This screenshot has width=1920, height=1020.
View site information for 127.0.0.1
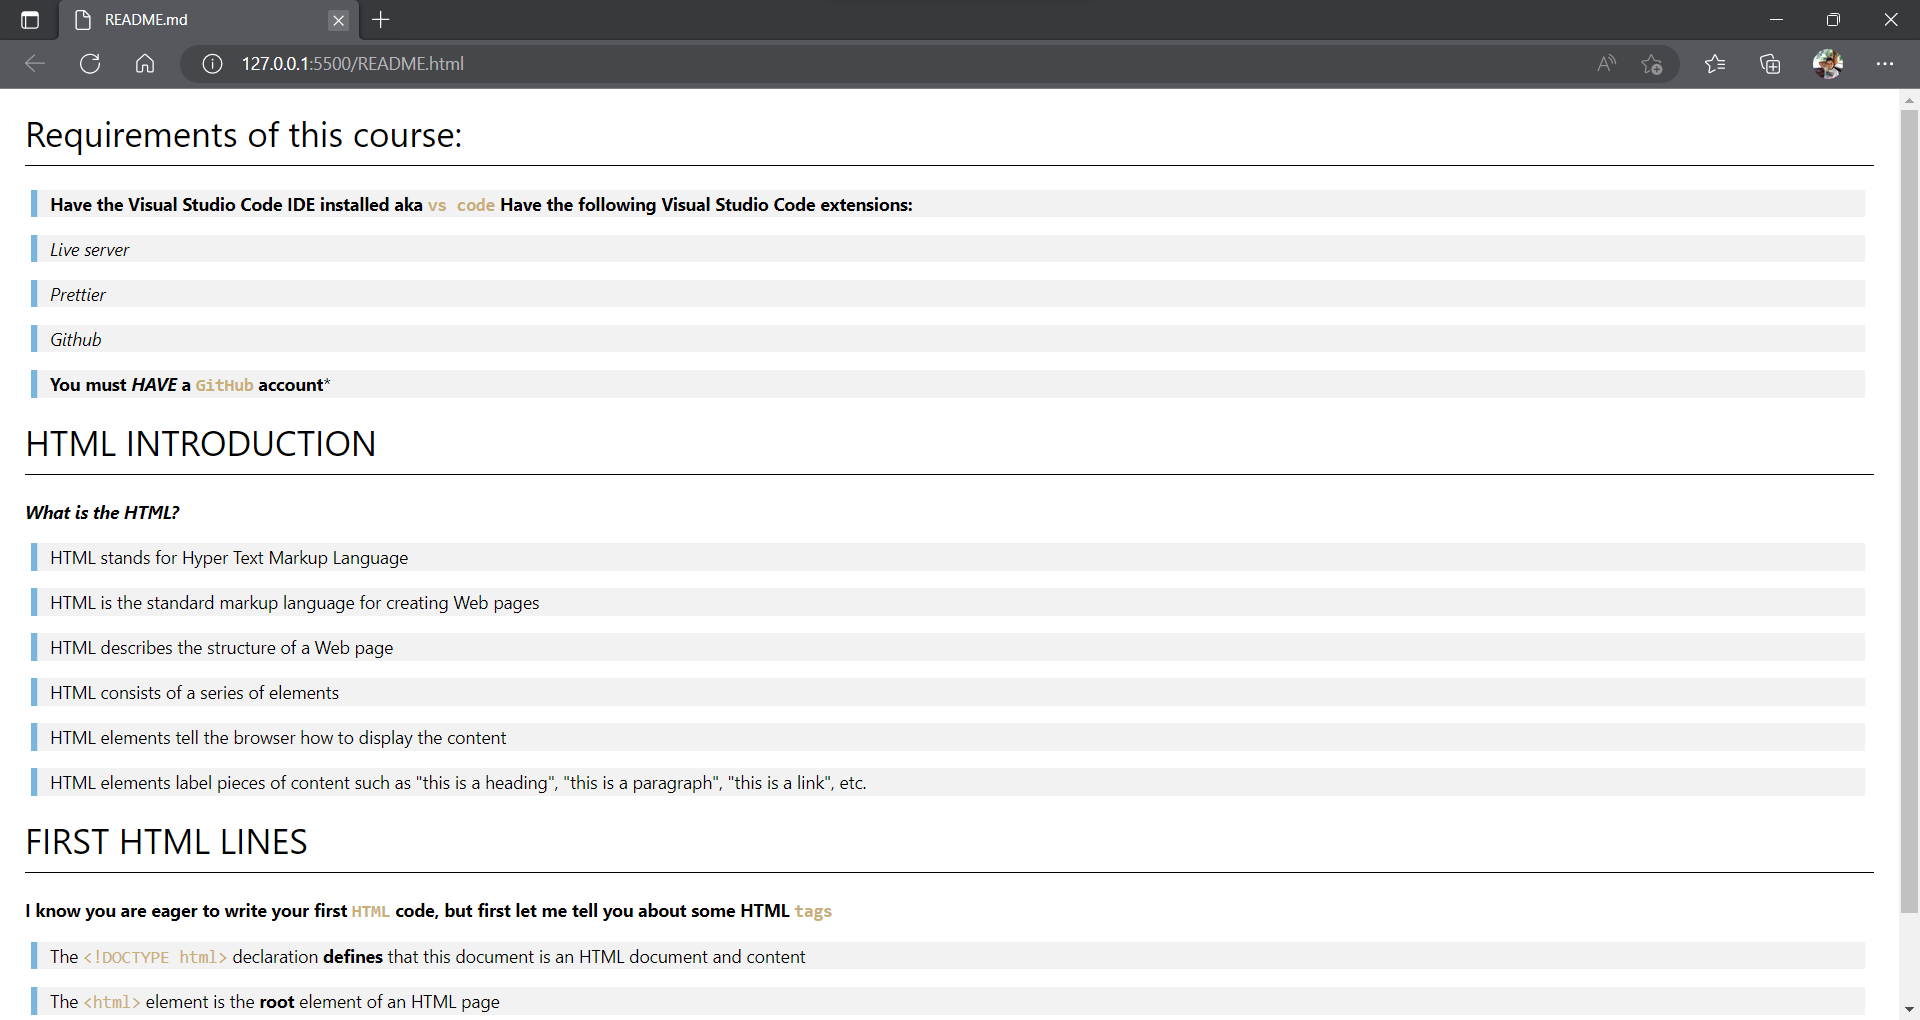coord(211,63)
